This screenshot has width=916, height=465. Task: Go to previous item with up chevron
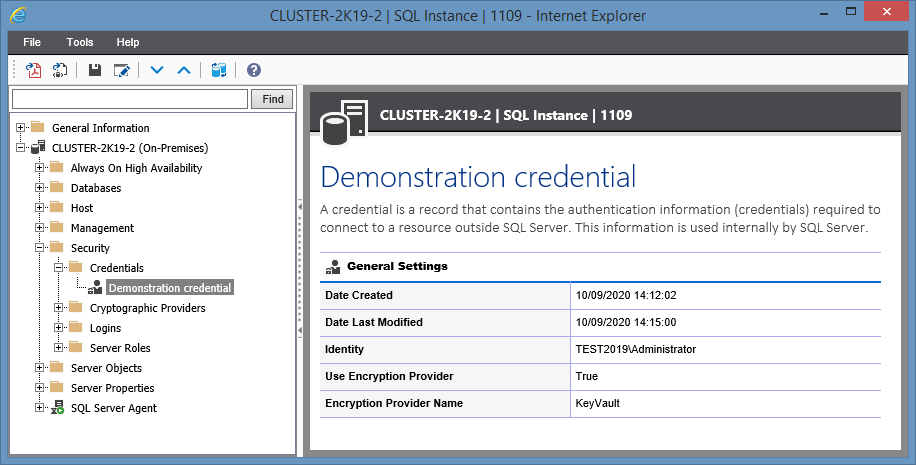(184, 70)
